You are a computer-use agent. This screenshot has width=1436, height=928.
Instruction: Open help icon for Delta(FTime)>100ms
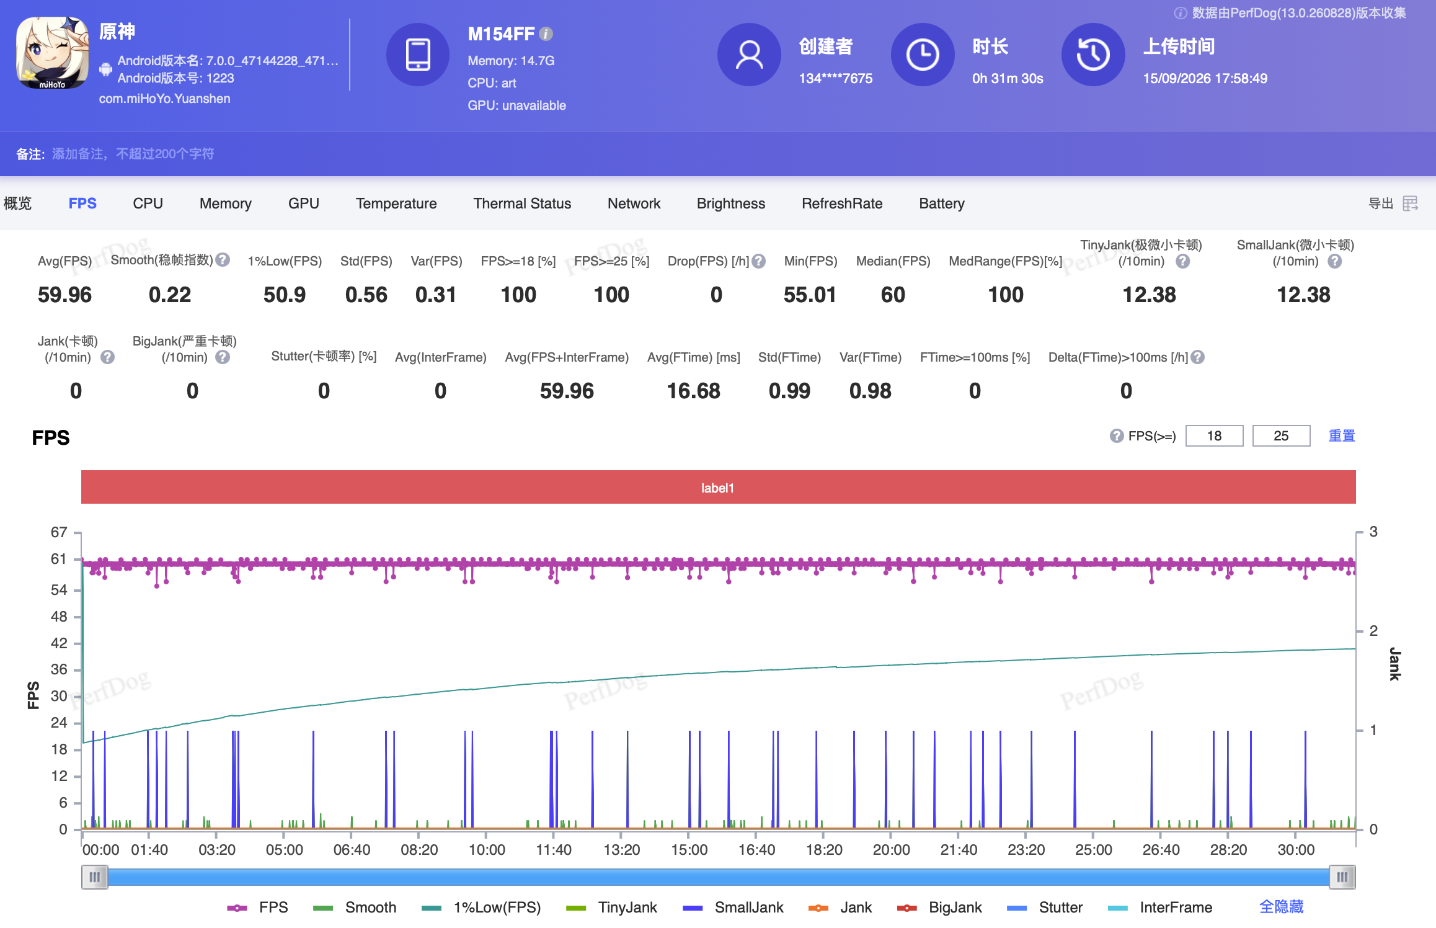coord(1198,357)
